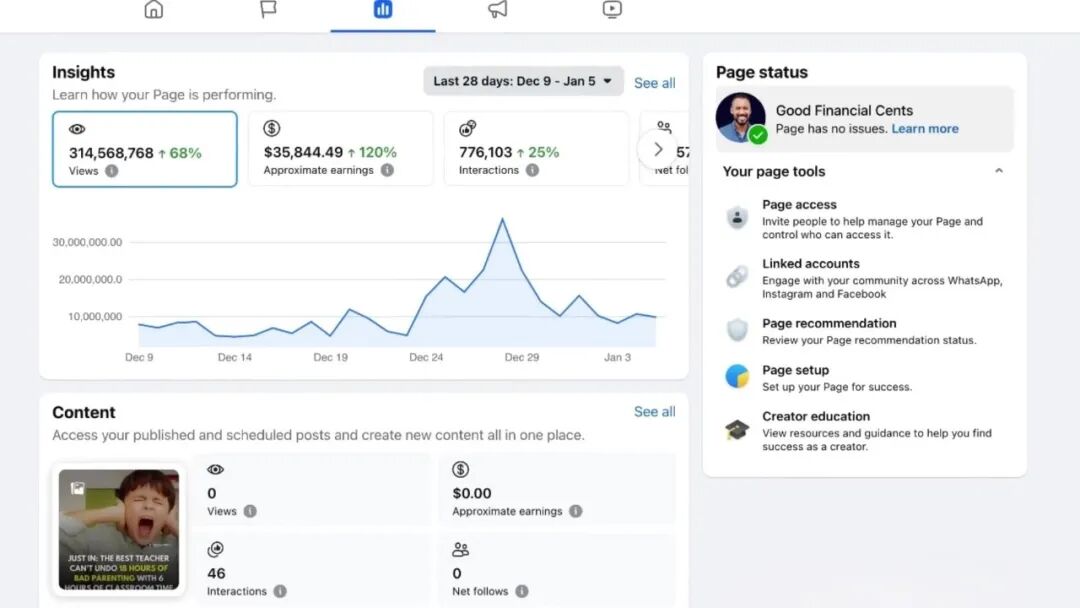Click the chart peak near Dec 29
Viewport: 1080px width, 608px height.
(503, 219)
